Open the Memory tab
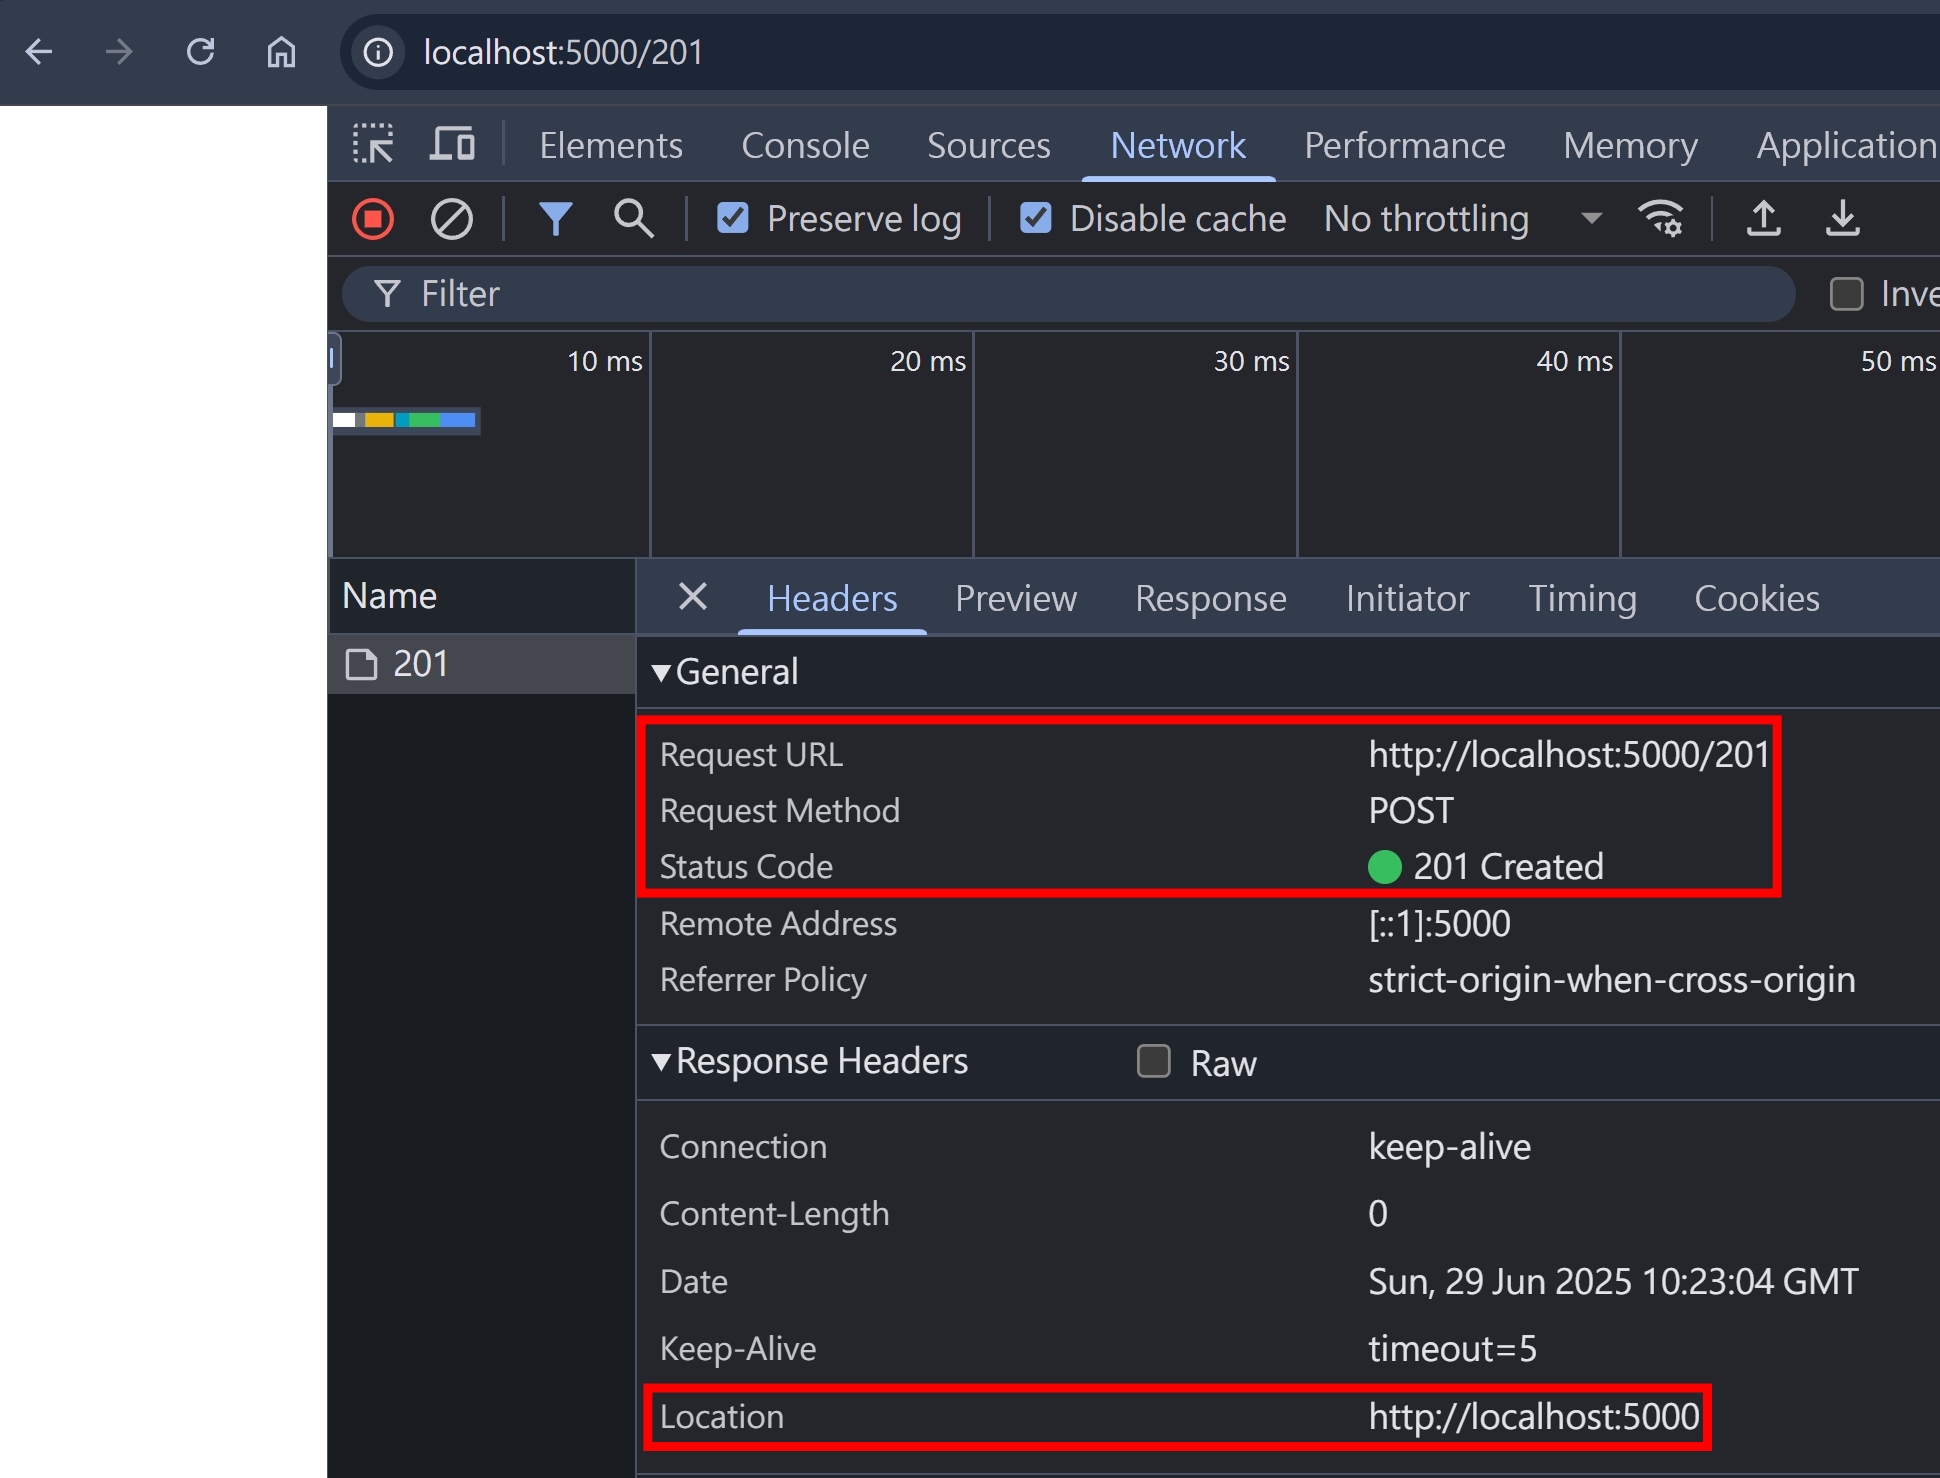The image size is (1940, 1478). 1631,146
